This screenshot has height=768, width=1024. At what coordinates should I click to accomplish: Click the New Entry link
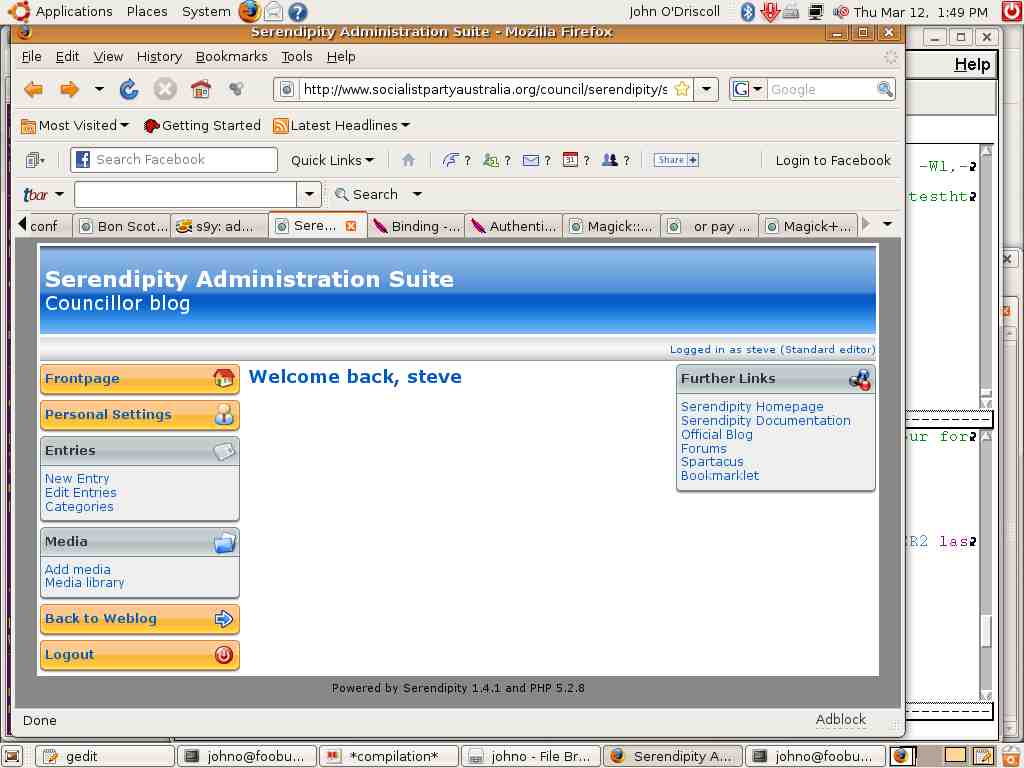(x=77, y=478)
